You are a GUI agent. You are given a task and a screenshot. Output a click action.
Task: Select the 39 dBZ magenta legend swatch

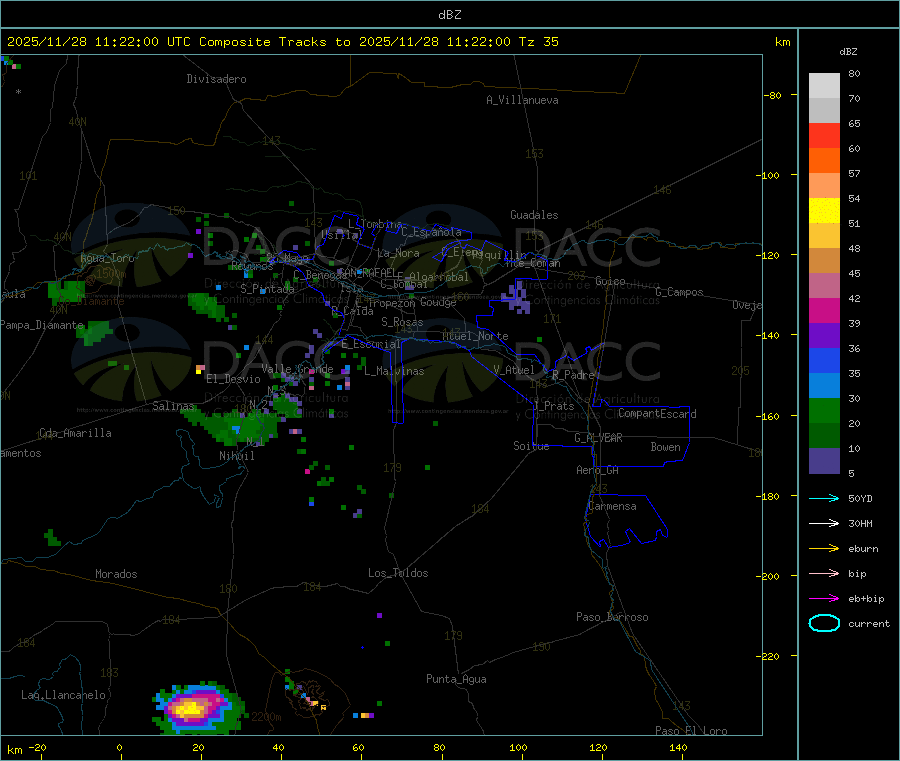(x=824, y=310)
